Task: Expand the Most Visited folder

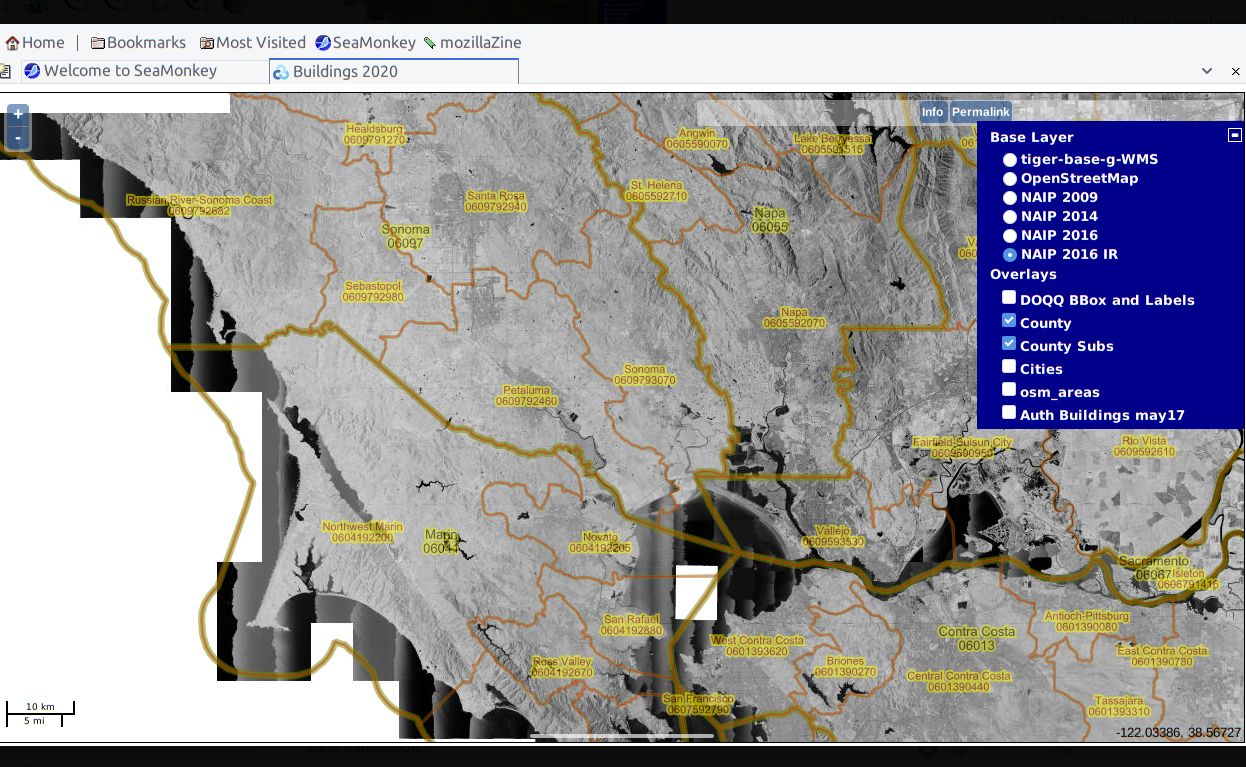Action: tap(252, 43)
